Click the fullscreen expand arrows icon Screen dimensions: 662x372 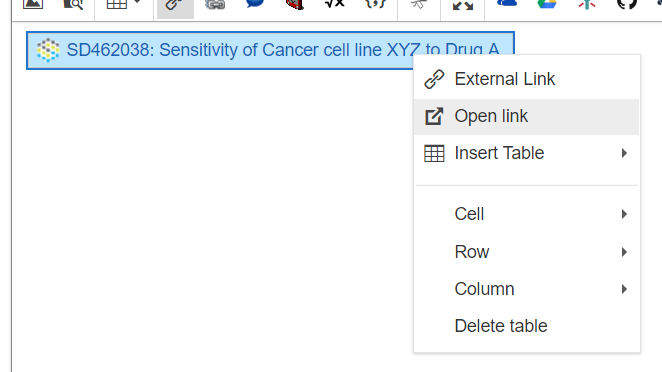coord(463,5)
